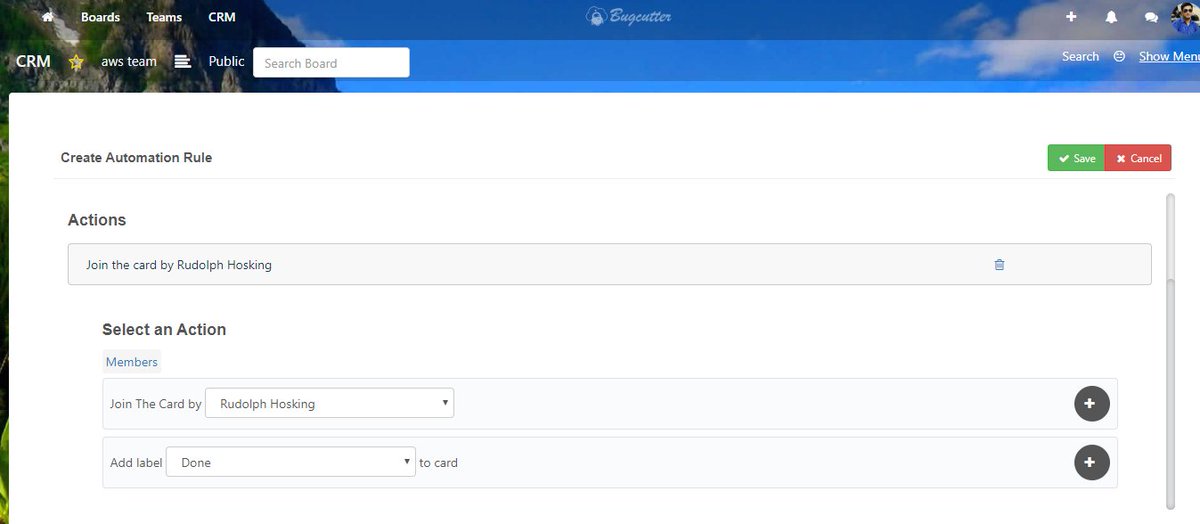Click the Join the card by Rudolph Hosking row
The width and height of the screenshot is (1200, 524).
point(609,265)
